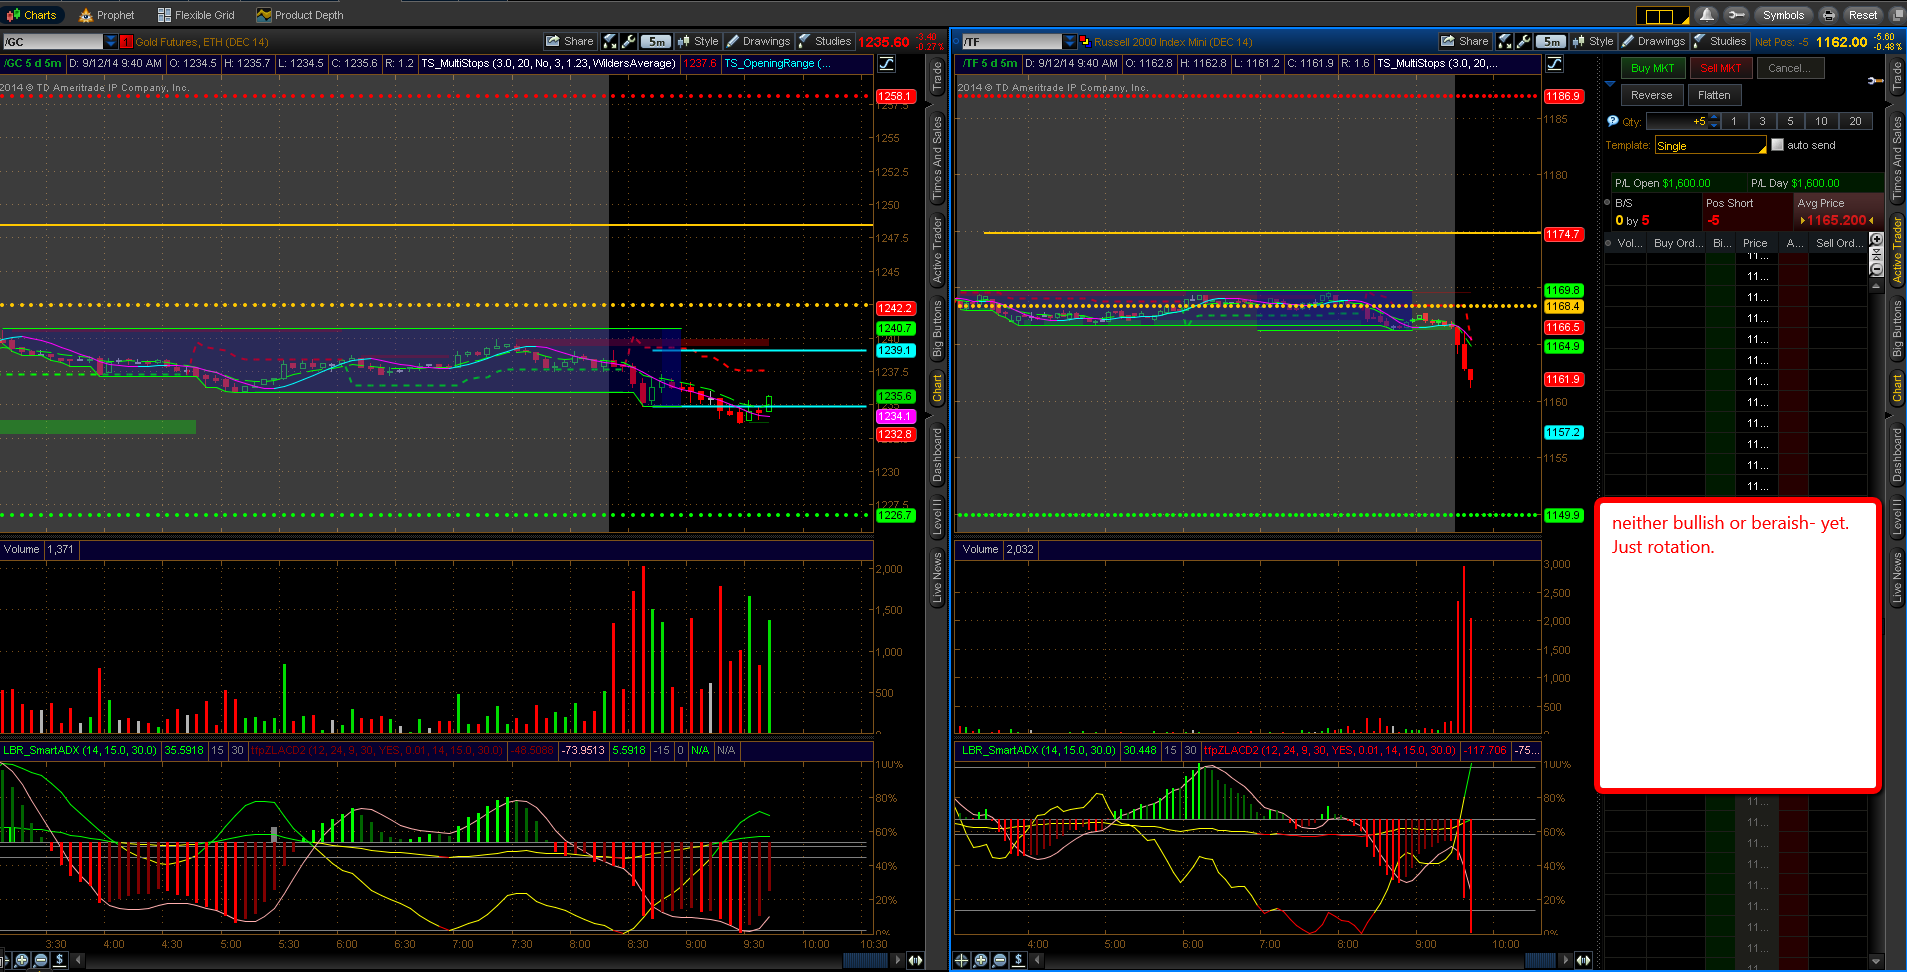The image size is (1907, 972).
Task: Enable the auto send checkbox
Action: pos(1777,145)
